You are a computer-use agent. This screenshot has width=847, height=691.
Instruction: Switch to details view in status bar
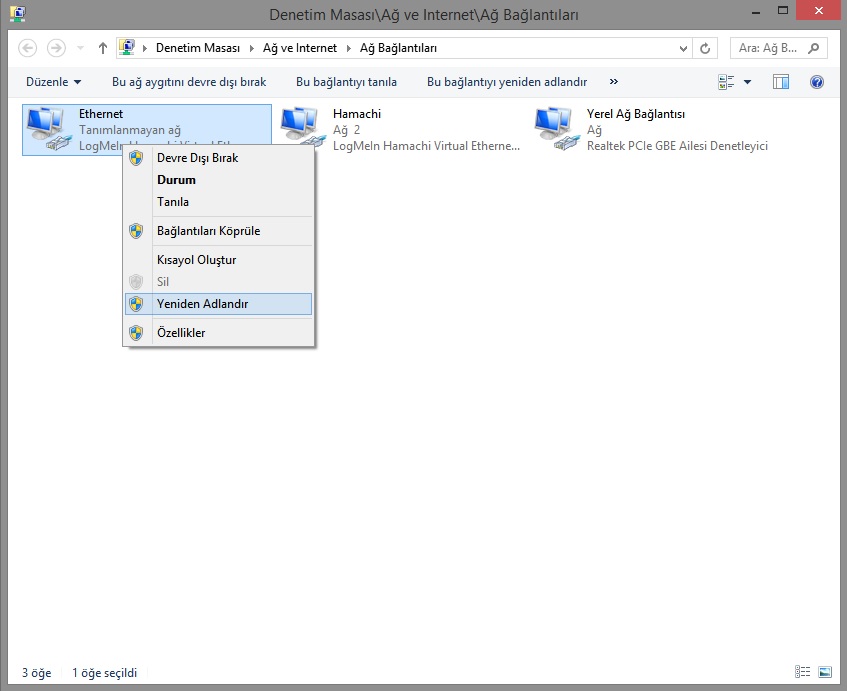click(x=802, y=672)
